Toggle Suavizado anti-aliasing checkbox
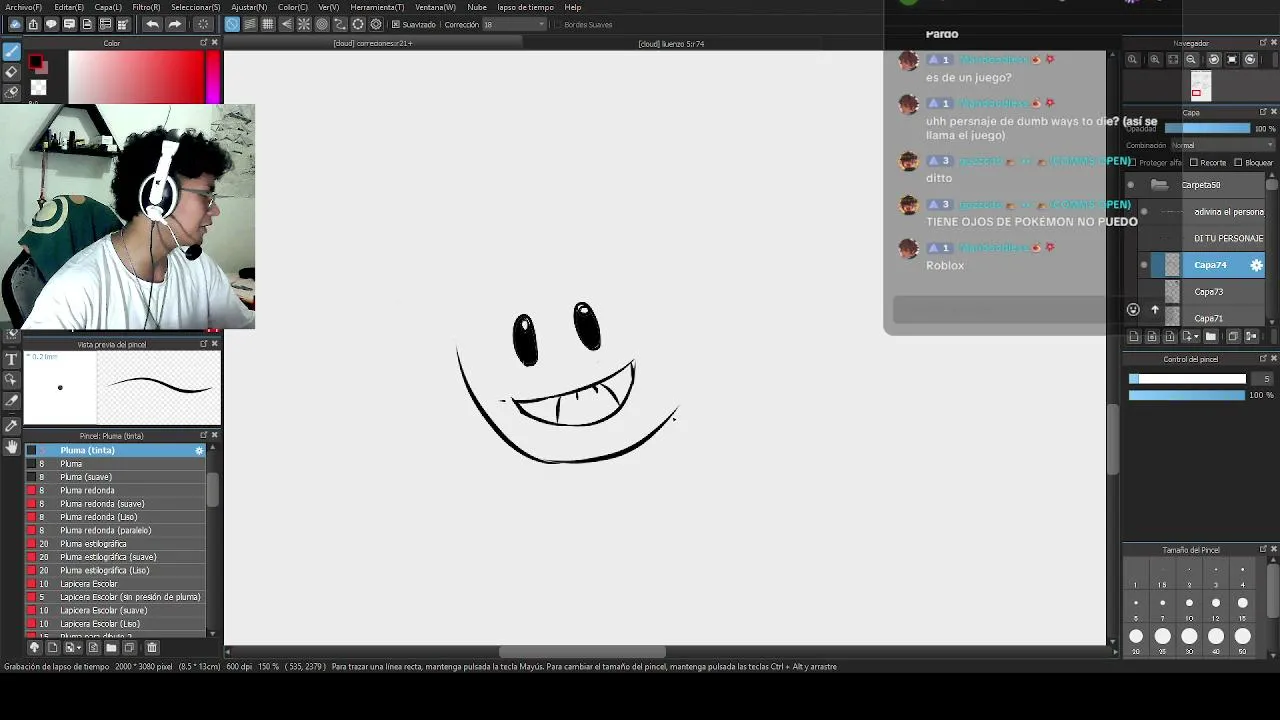Screen dimensions: 1280x720 tap(396, 24)
